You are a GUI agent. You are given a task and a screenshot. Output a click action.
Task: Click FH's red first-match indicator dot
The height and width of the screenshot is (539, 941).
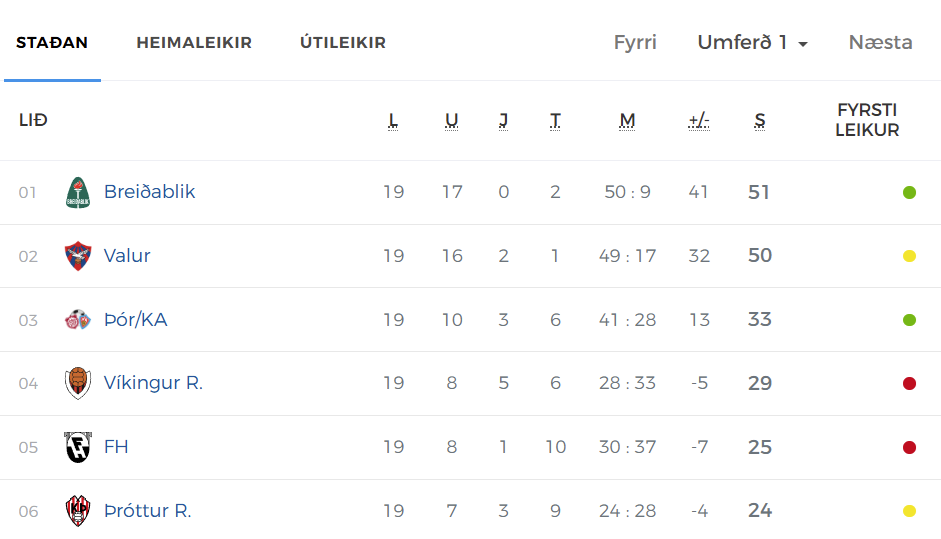[909, 448]
